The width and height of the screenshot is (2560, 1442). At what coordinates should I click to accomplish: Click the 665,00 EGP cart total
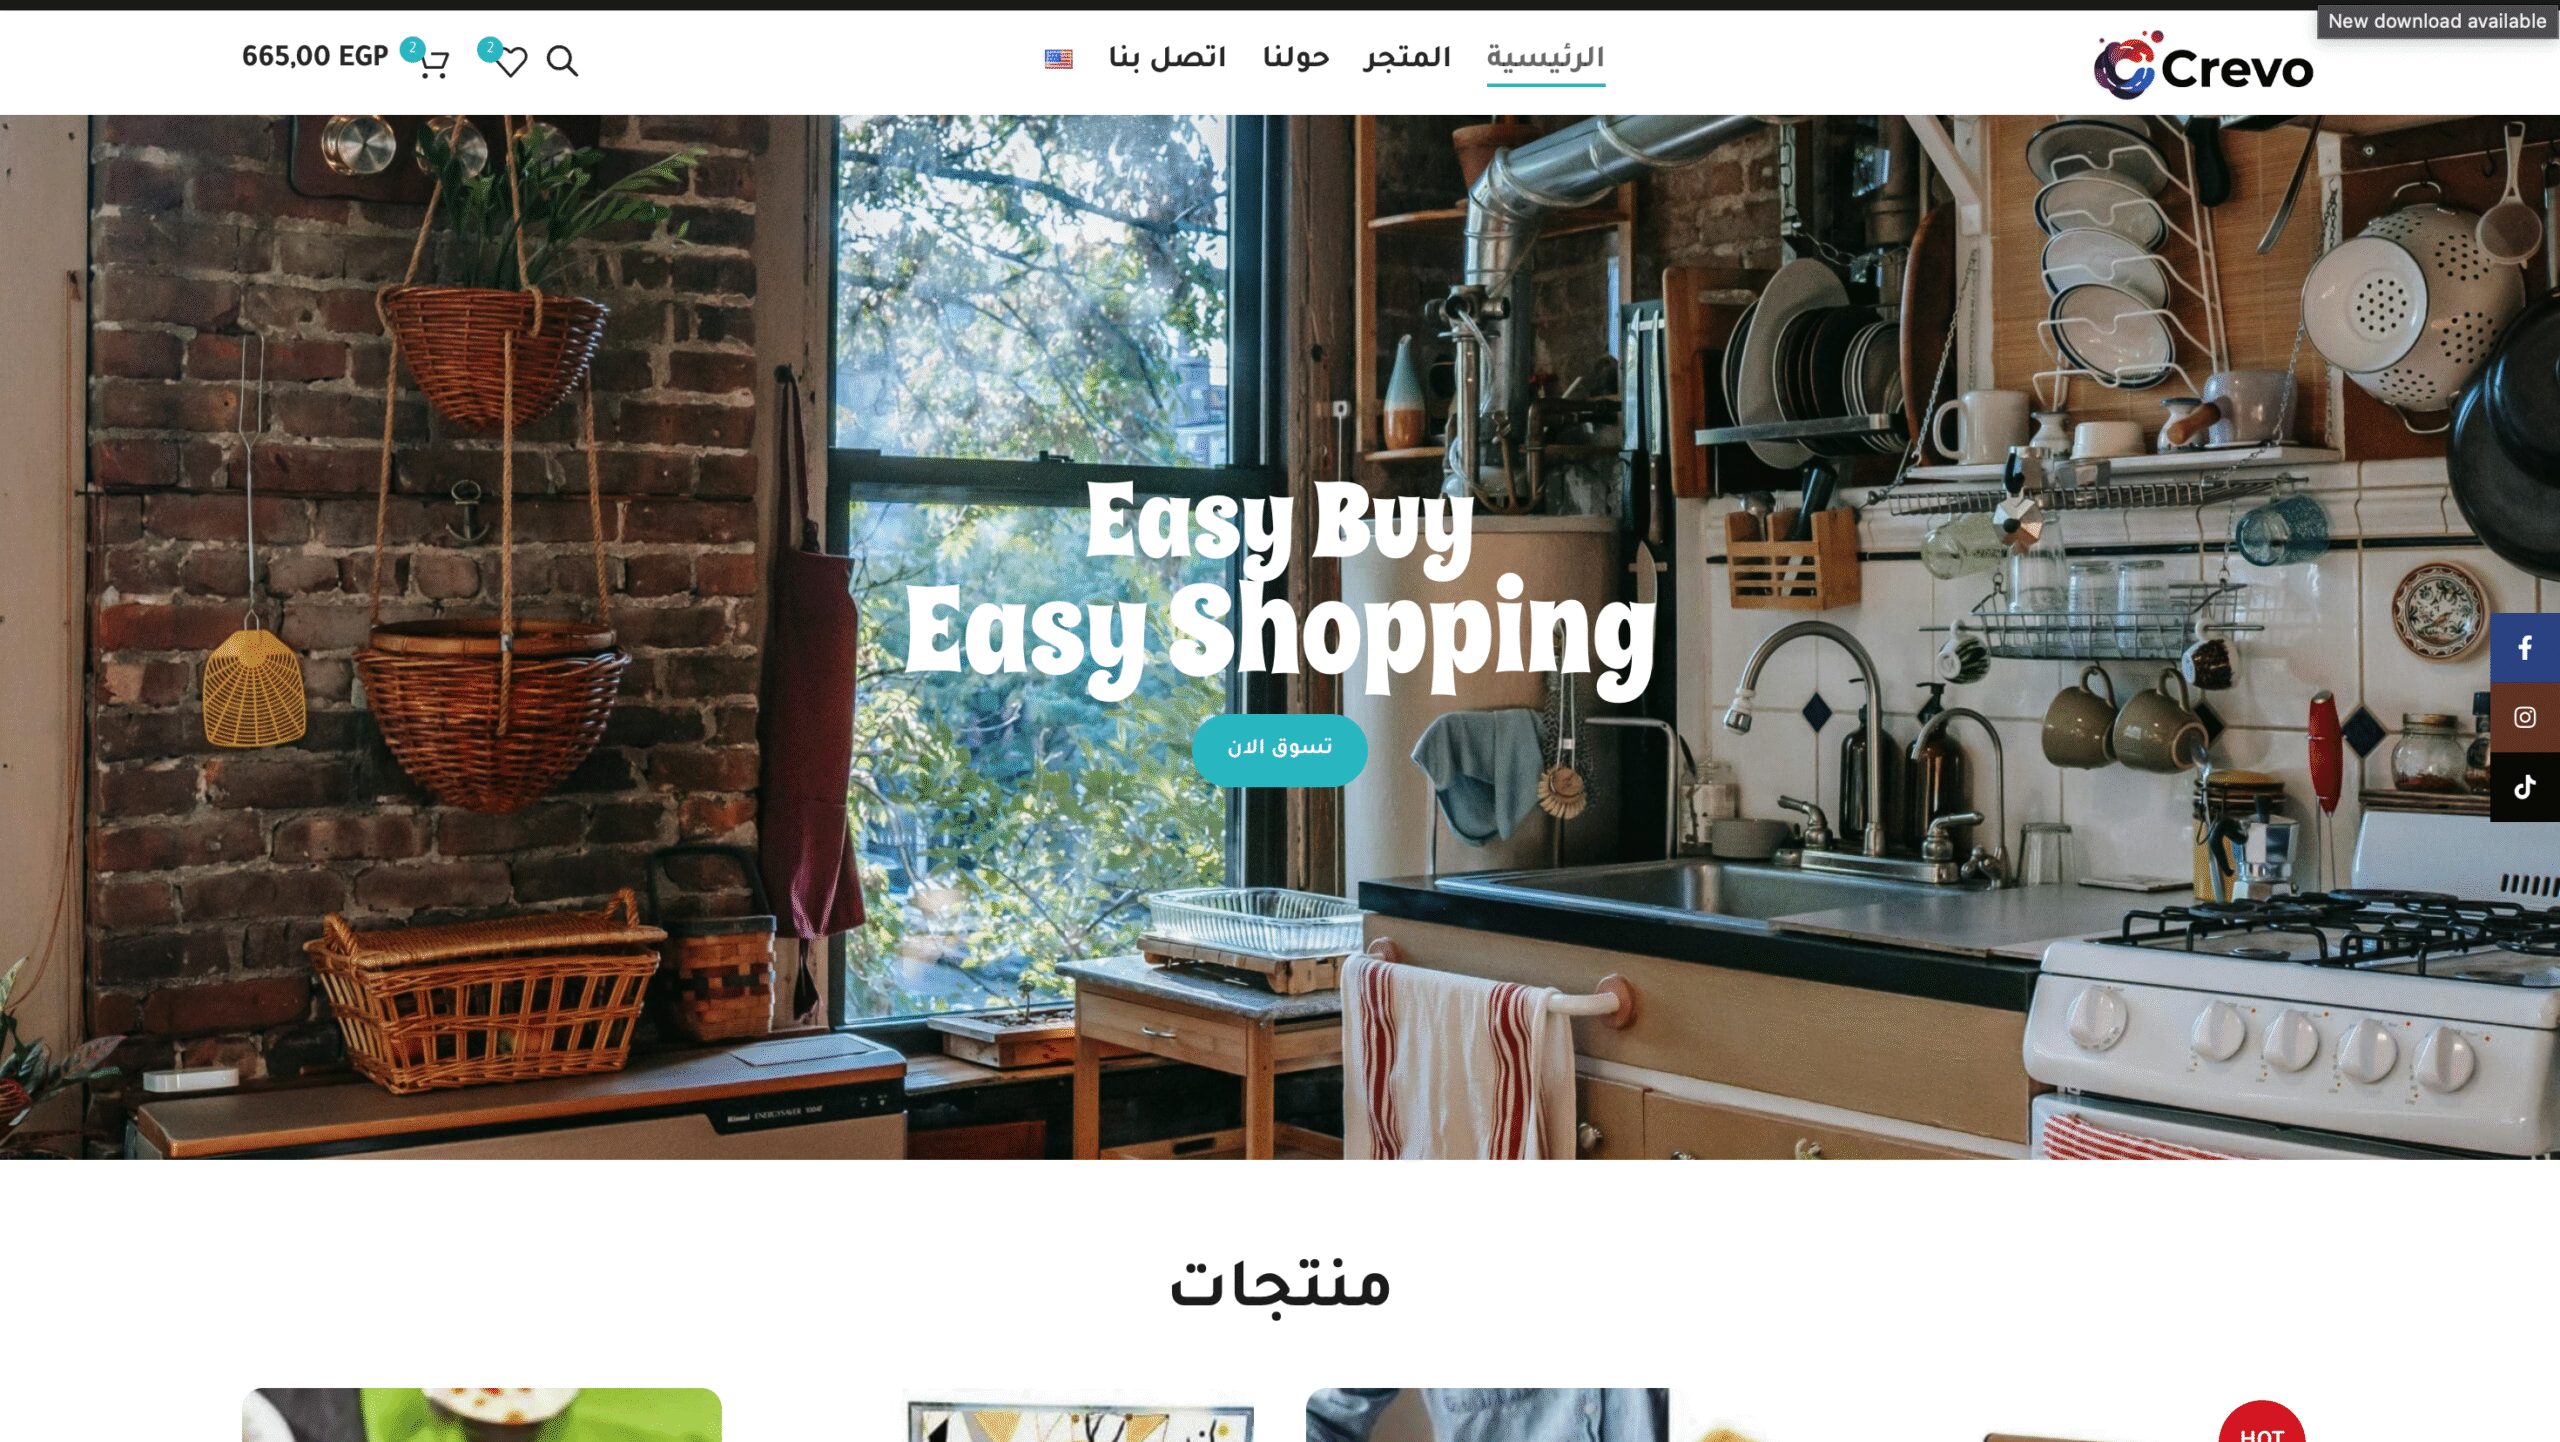tap(315, 57)
